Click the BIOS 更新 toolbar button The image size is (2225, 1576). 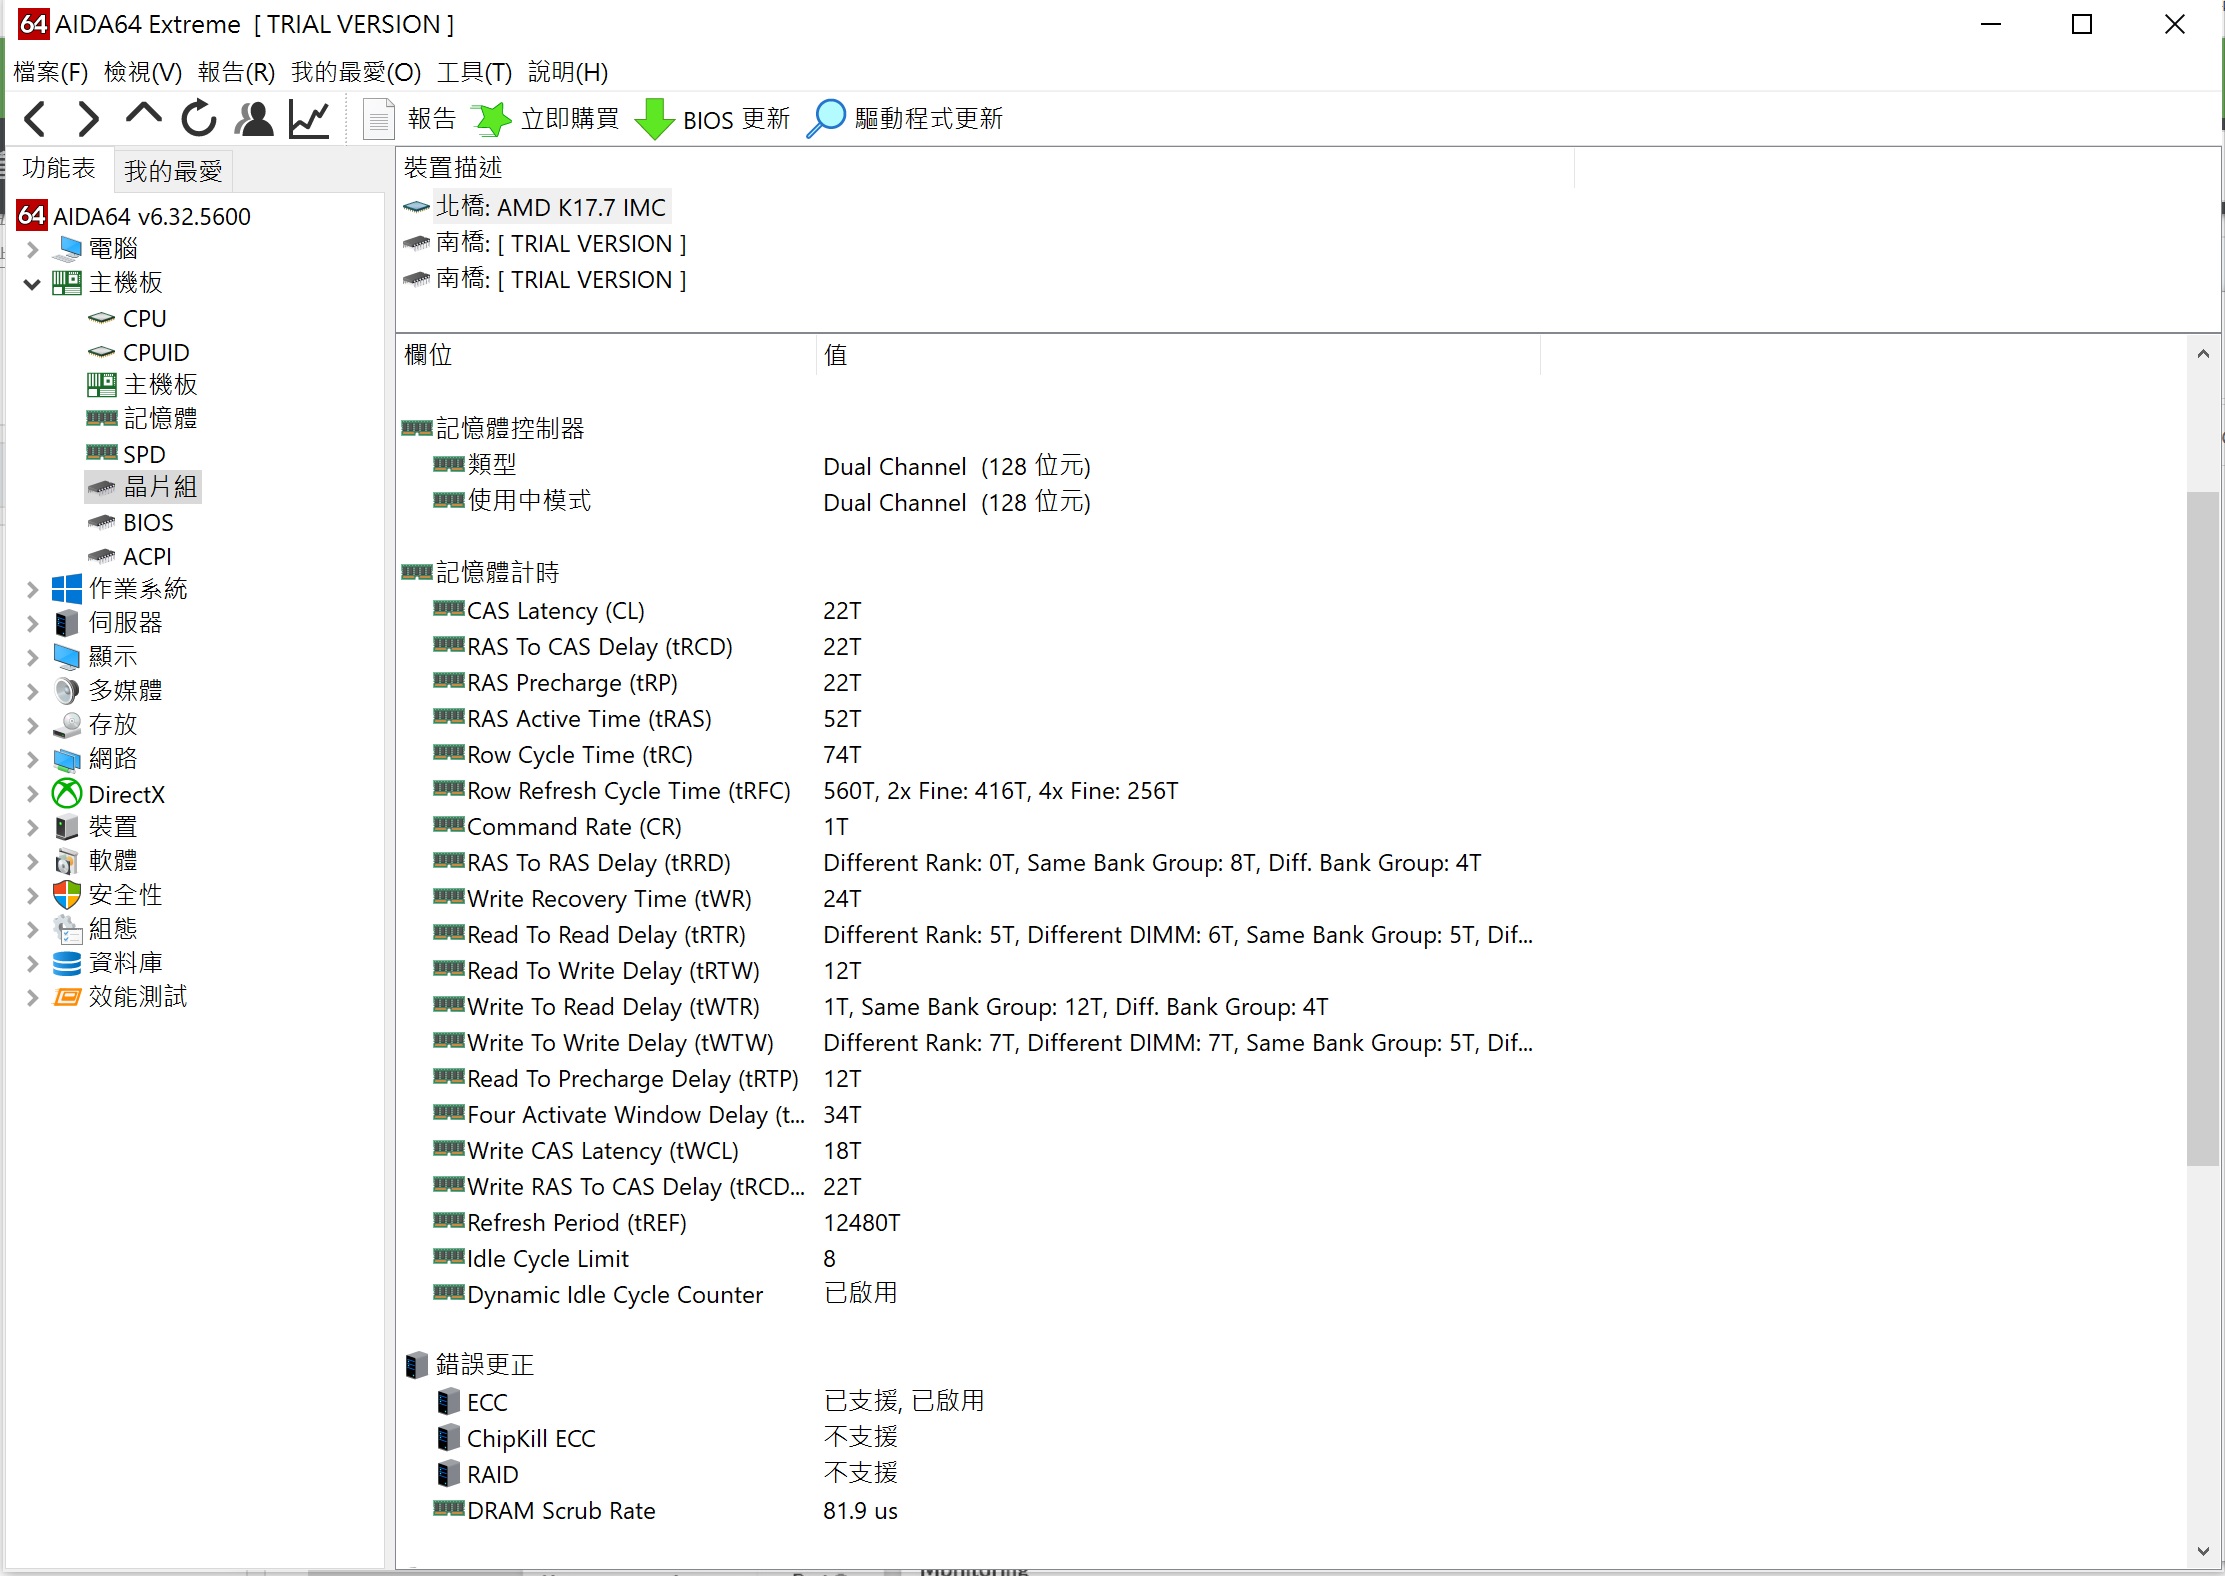point(713,119)
